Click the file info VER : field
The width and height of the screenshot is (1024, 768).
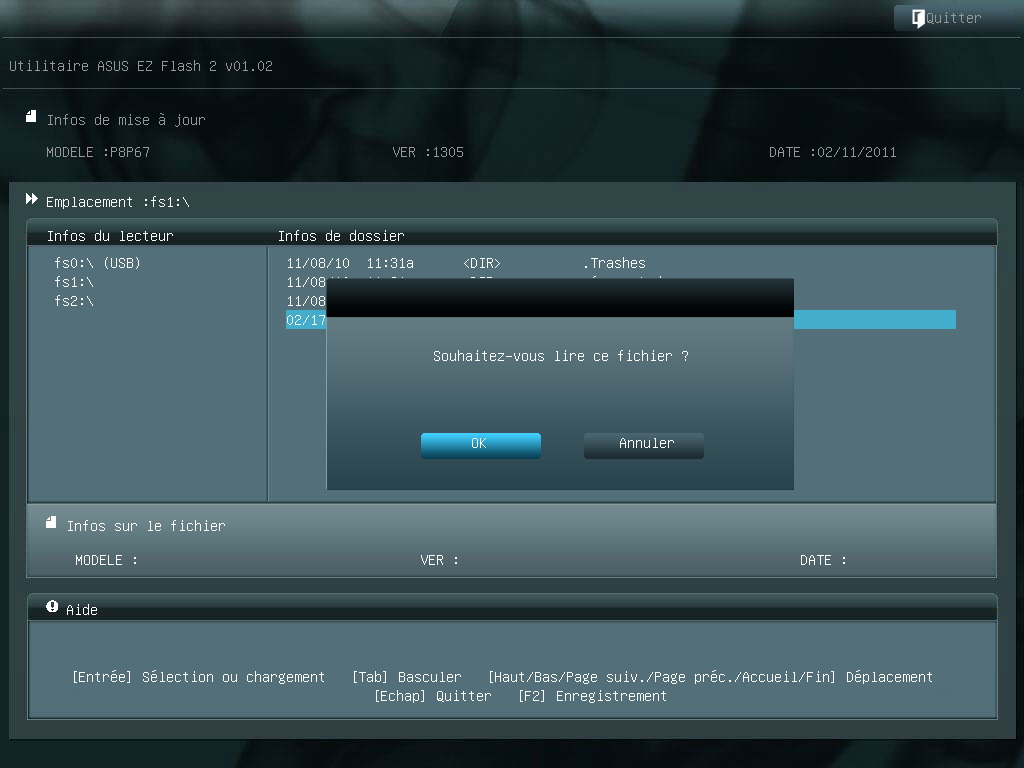[x=440, y=560]
